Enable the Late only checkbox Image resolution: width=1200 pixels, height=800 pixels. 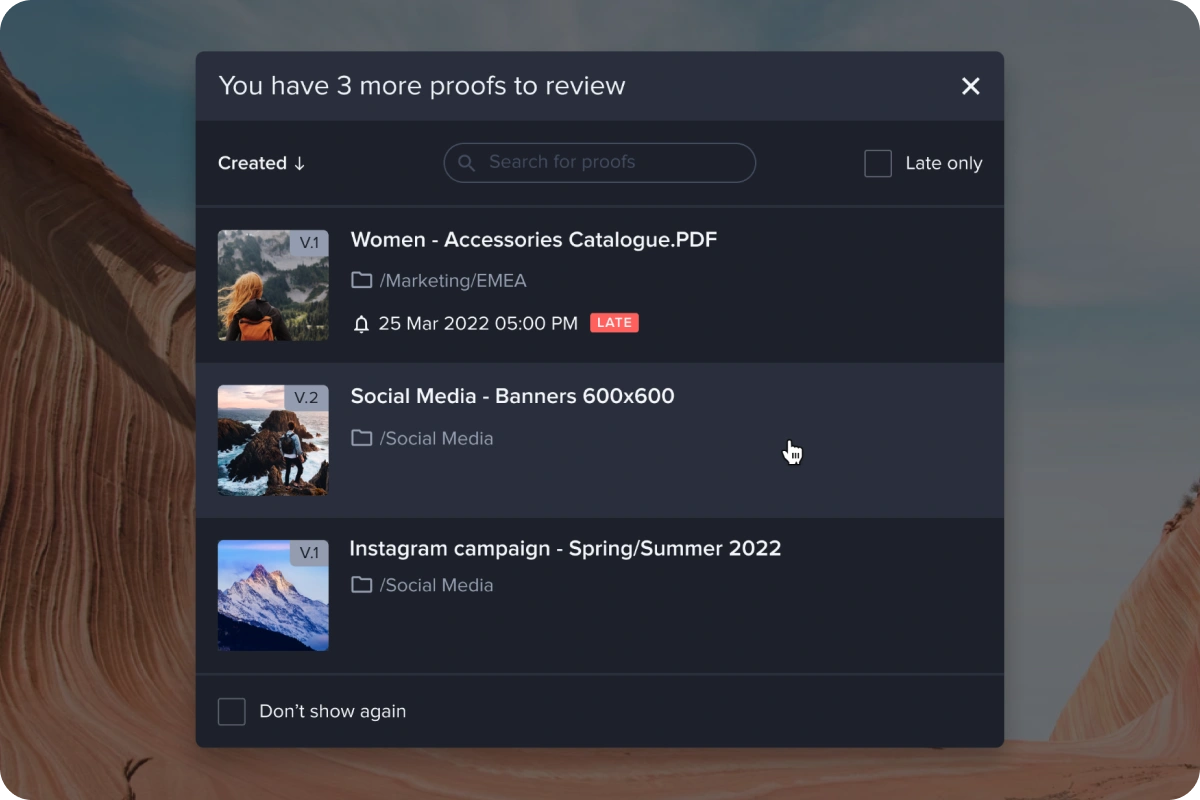click(878, 163)
